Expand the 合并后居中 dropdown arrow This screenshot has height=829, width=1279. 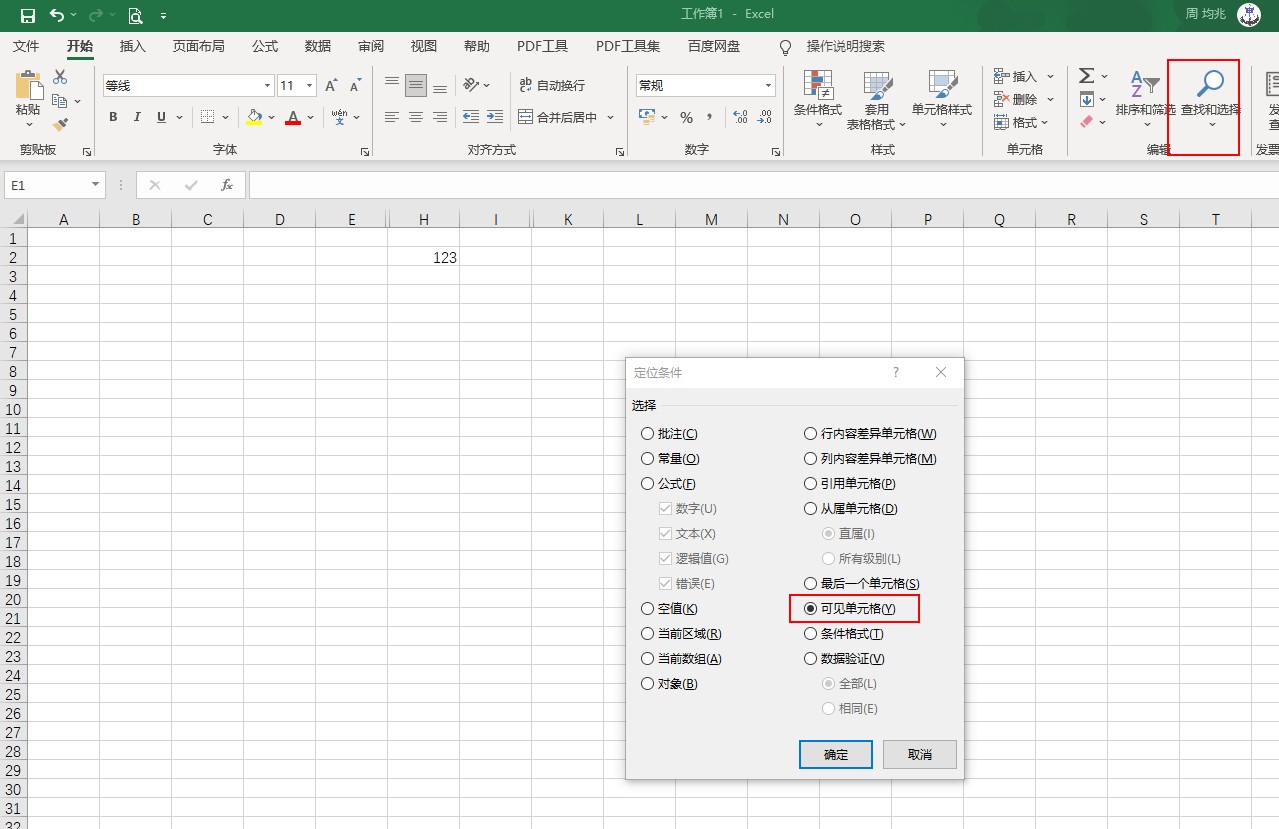point(610,117)
